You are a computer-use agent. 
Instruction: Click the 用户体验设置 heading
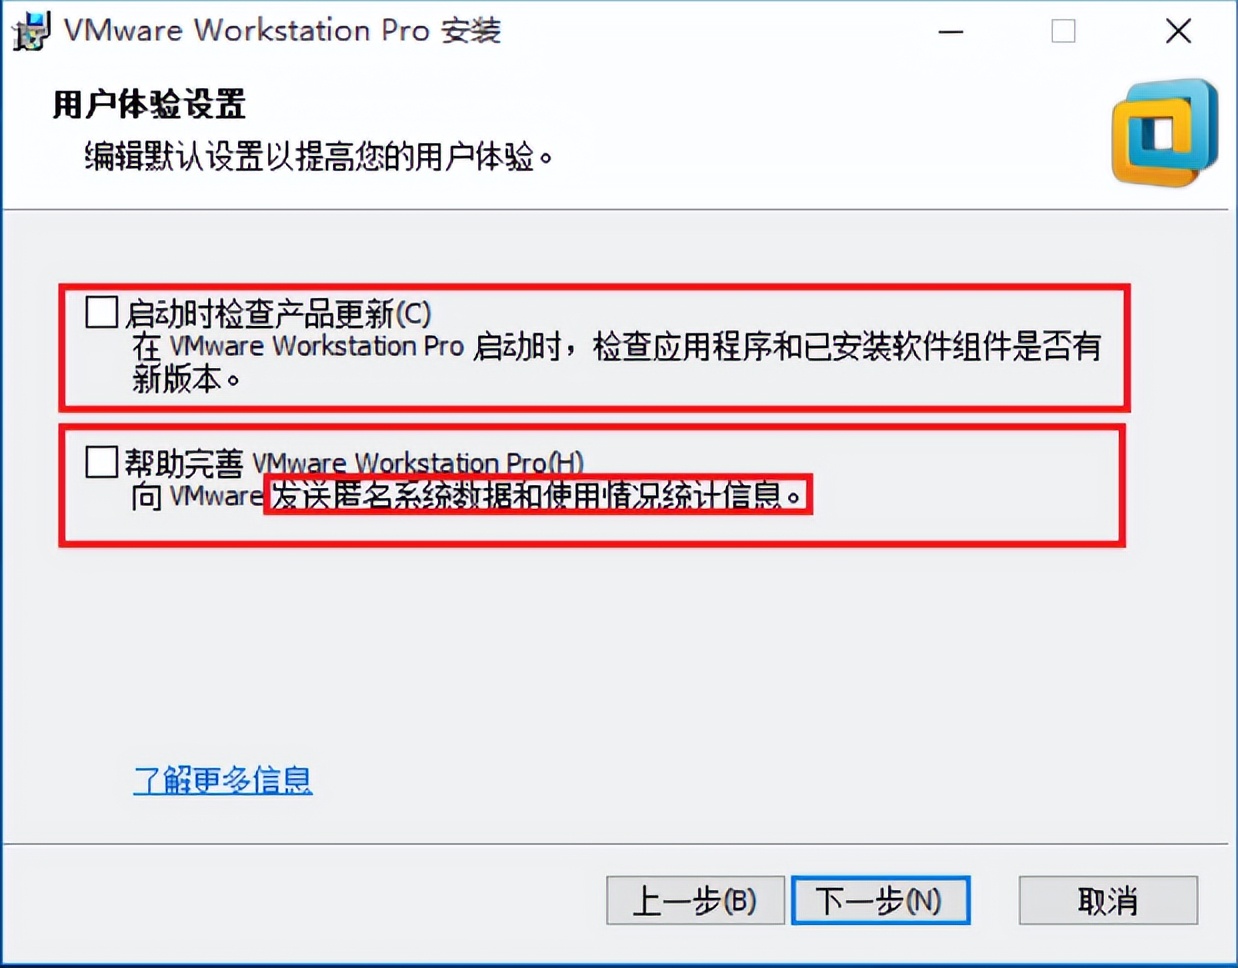coord(149,104)
